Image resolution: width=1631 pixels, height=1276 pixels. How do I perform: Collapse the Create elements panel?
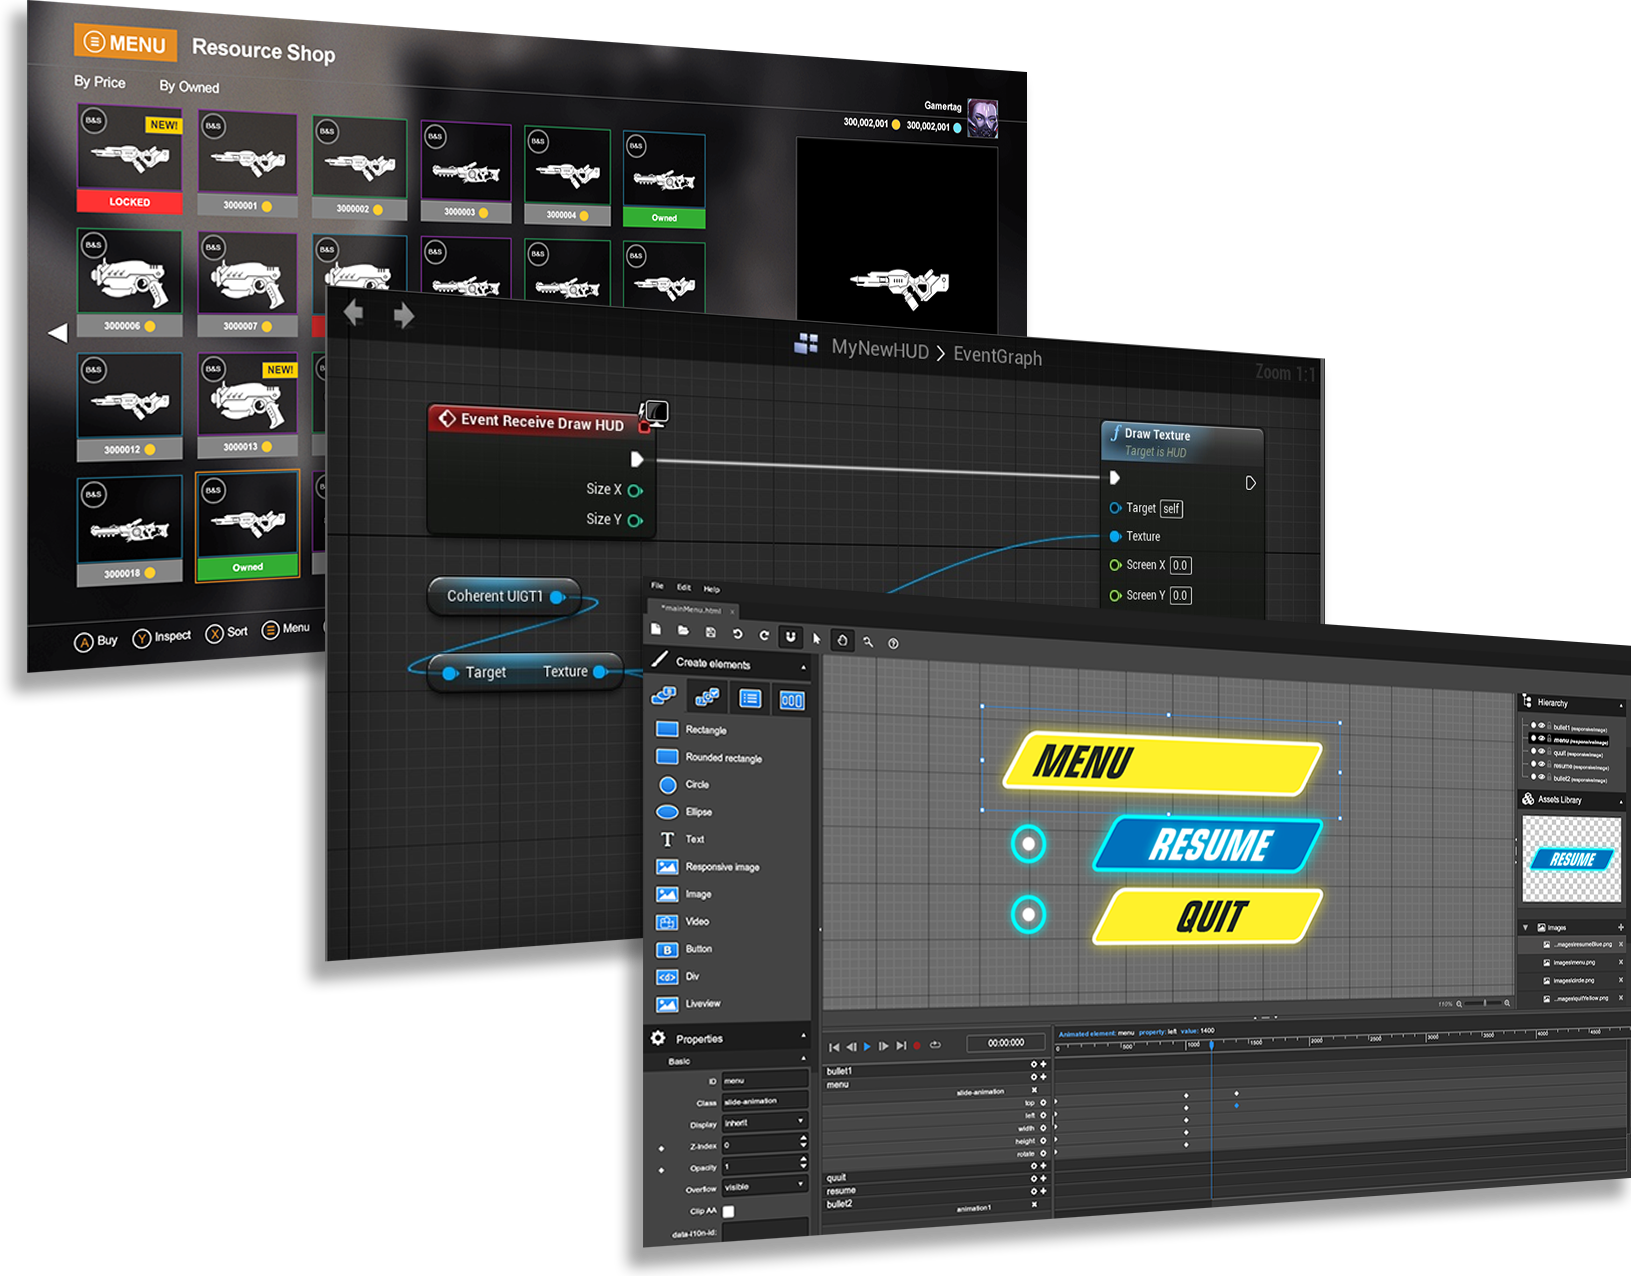click(x=803, y=667)
